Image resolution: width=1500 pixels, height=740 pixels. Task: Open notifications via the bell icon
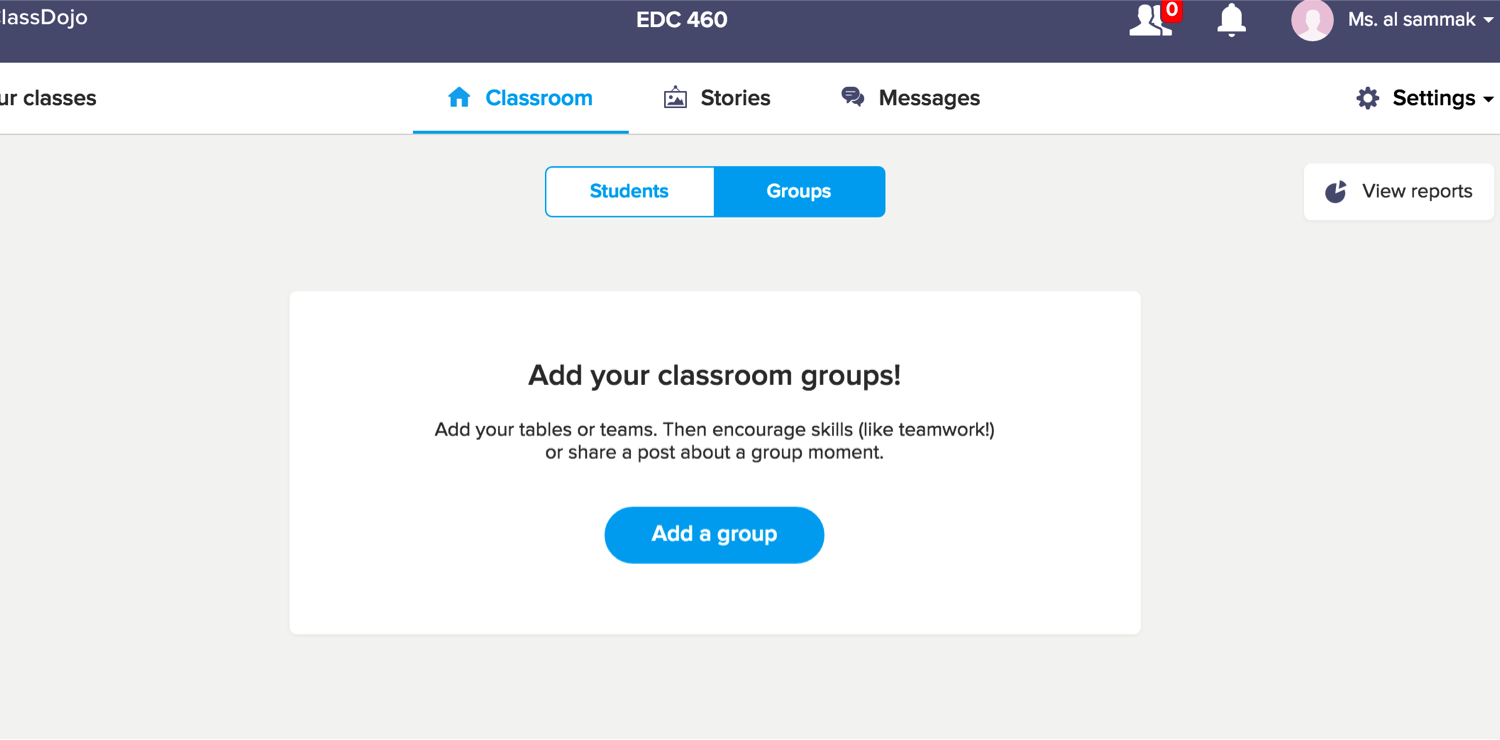coord(1231,20)
